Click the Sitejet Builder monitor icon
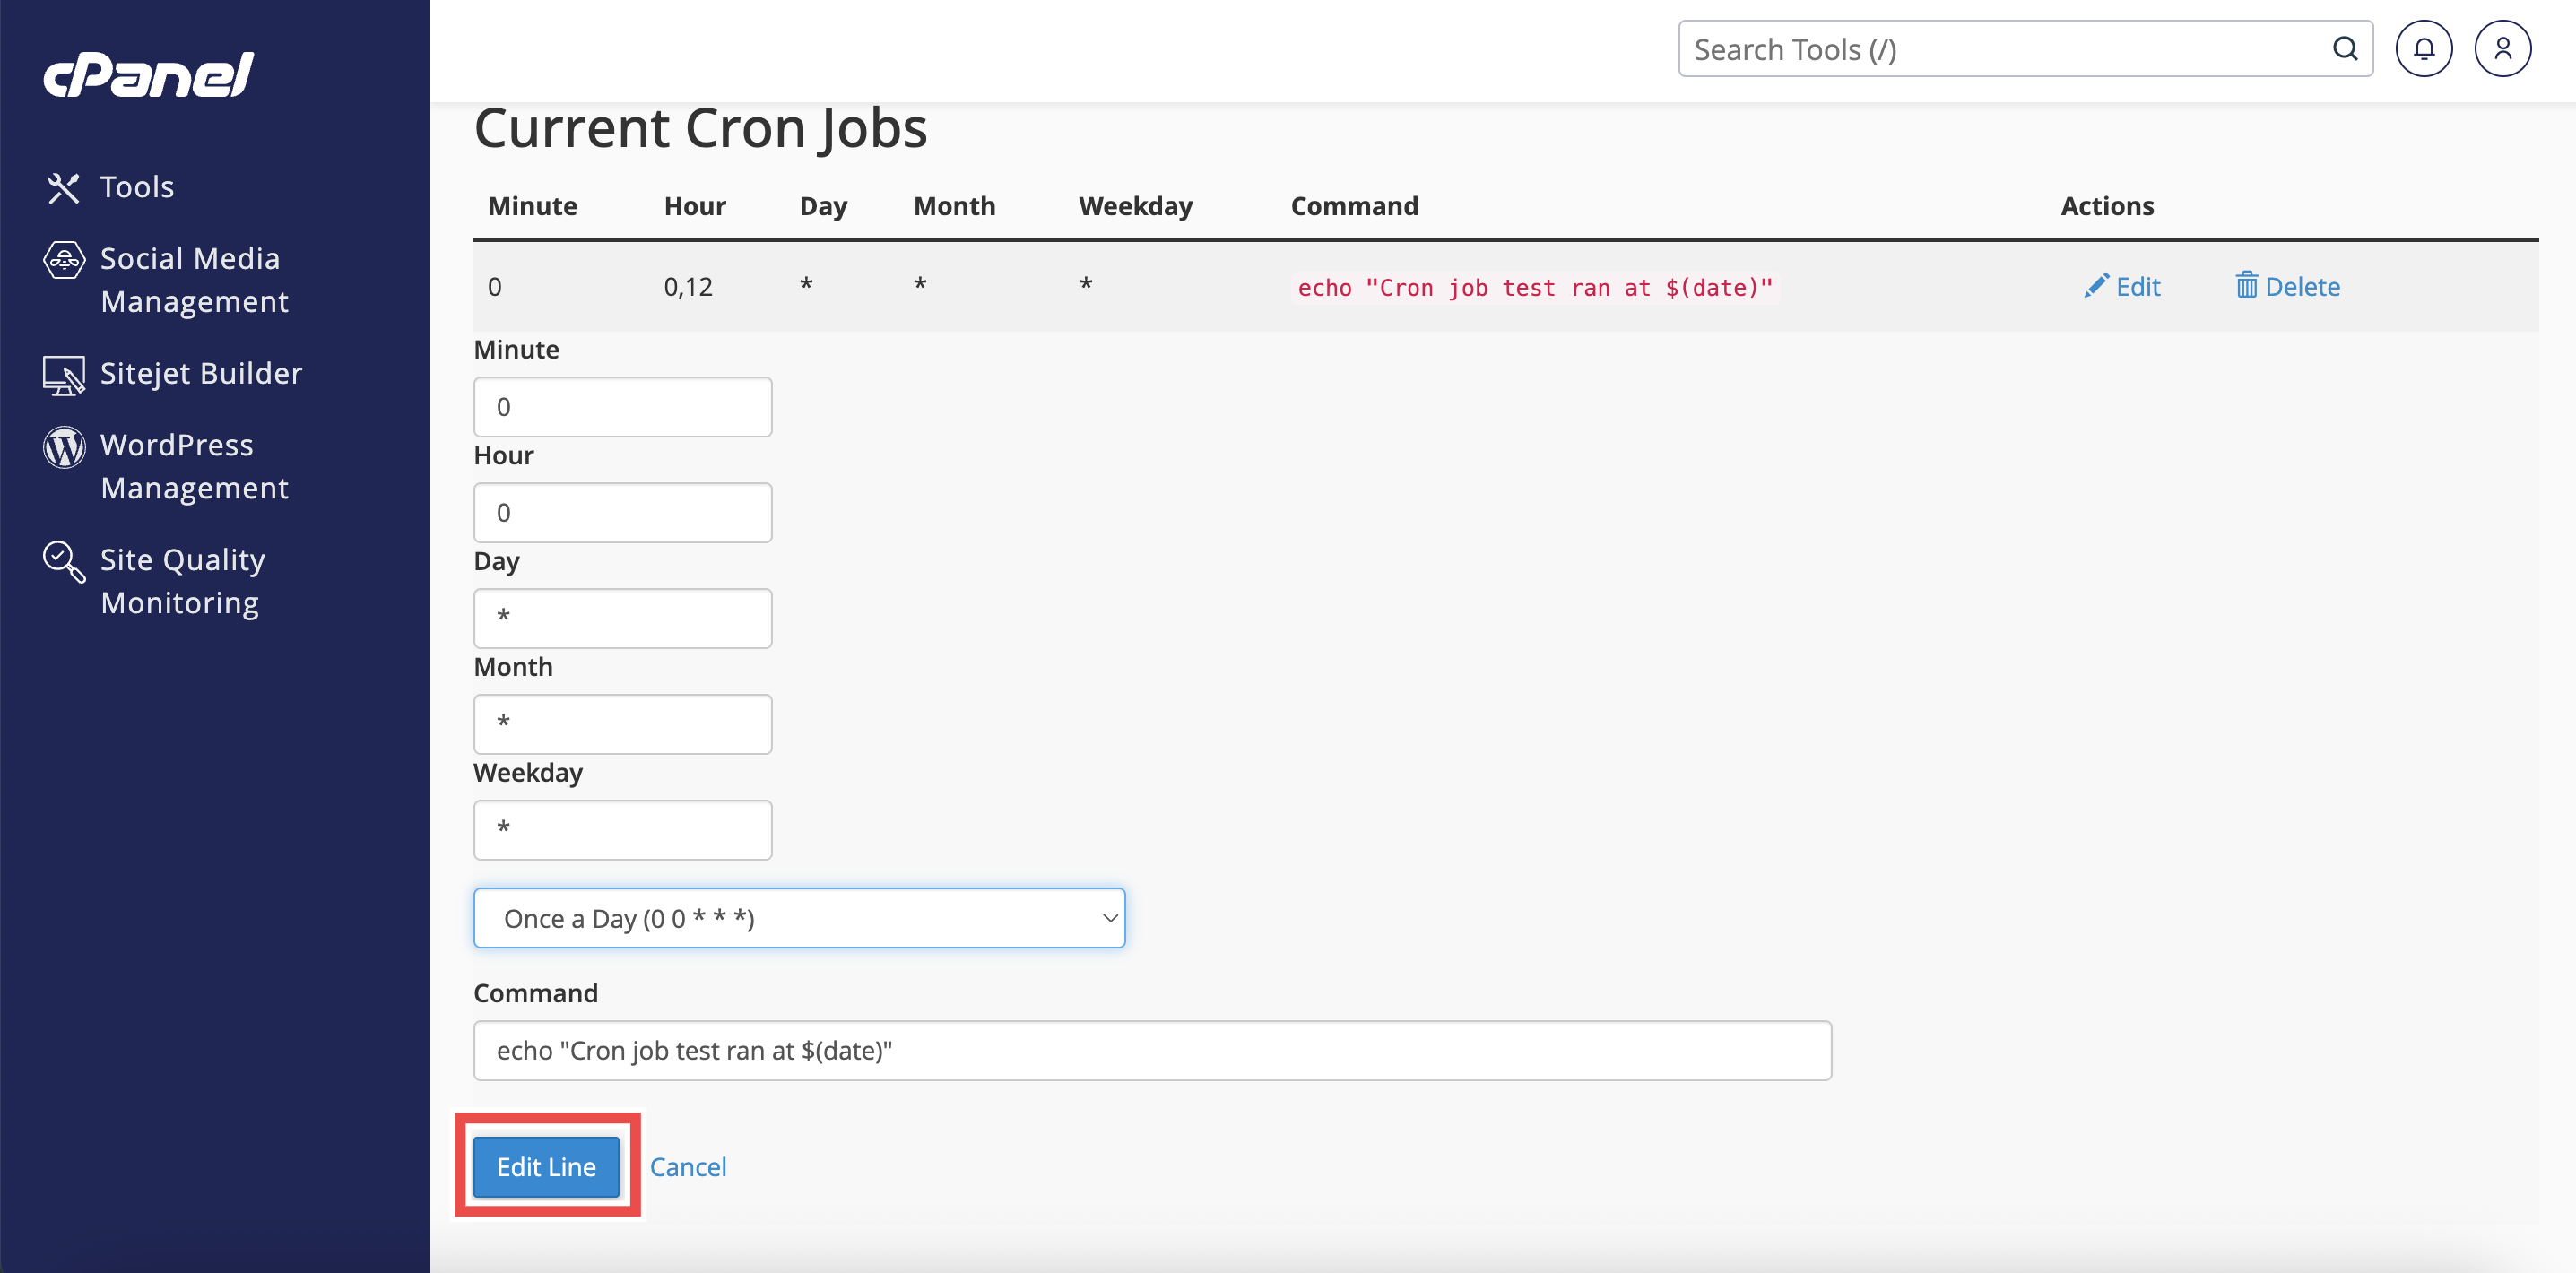 [64, 375]
